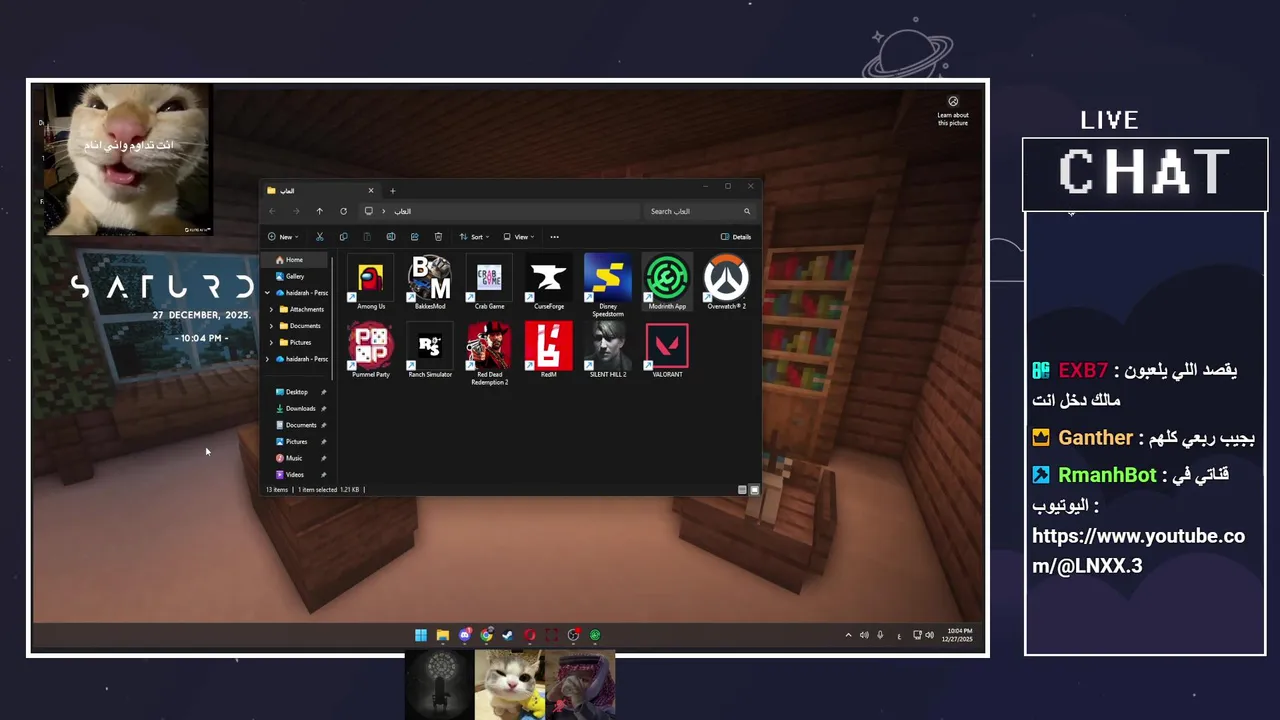Click the Refresh button in Explorer

pos(343,211)
